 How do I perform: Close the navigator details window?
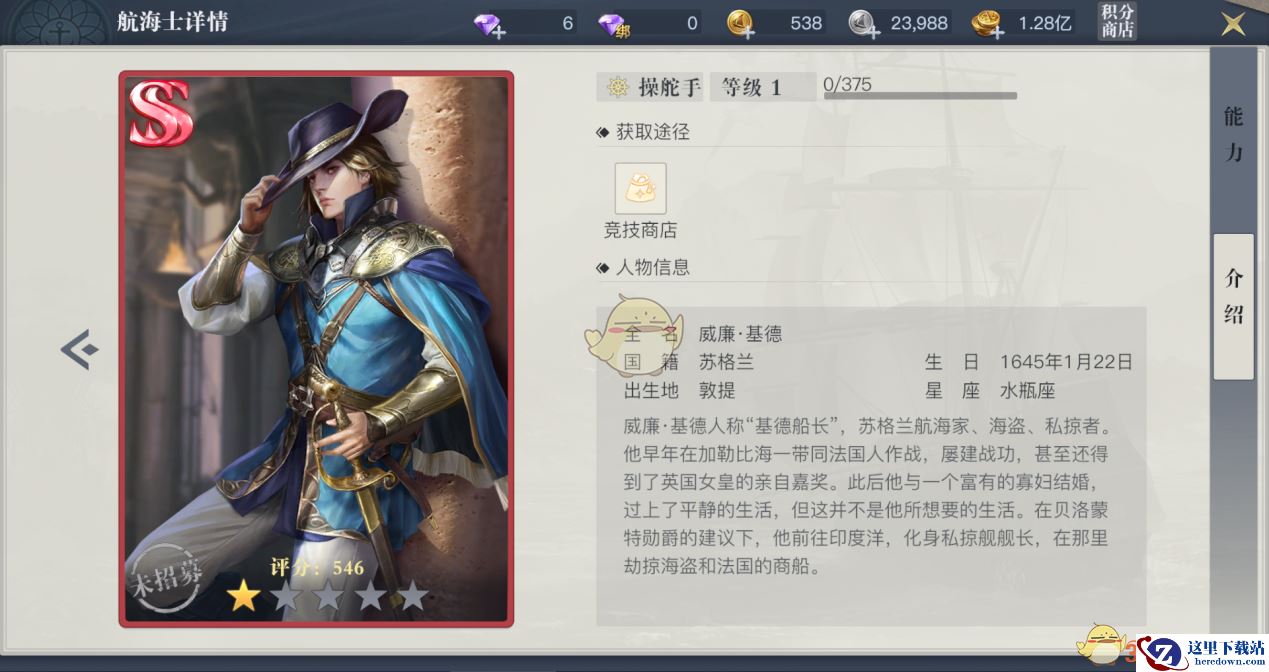pos(1234,23)
